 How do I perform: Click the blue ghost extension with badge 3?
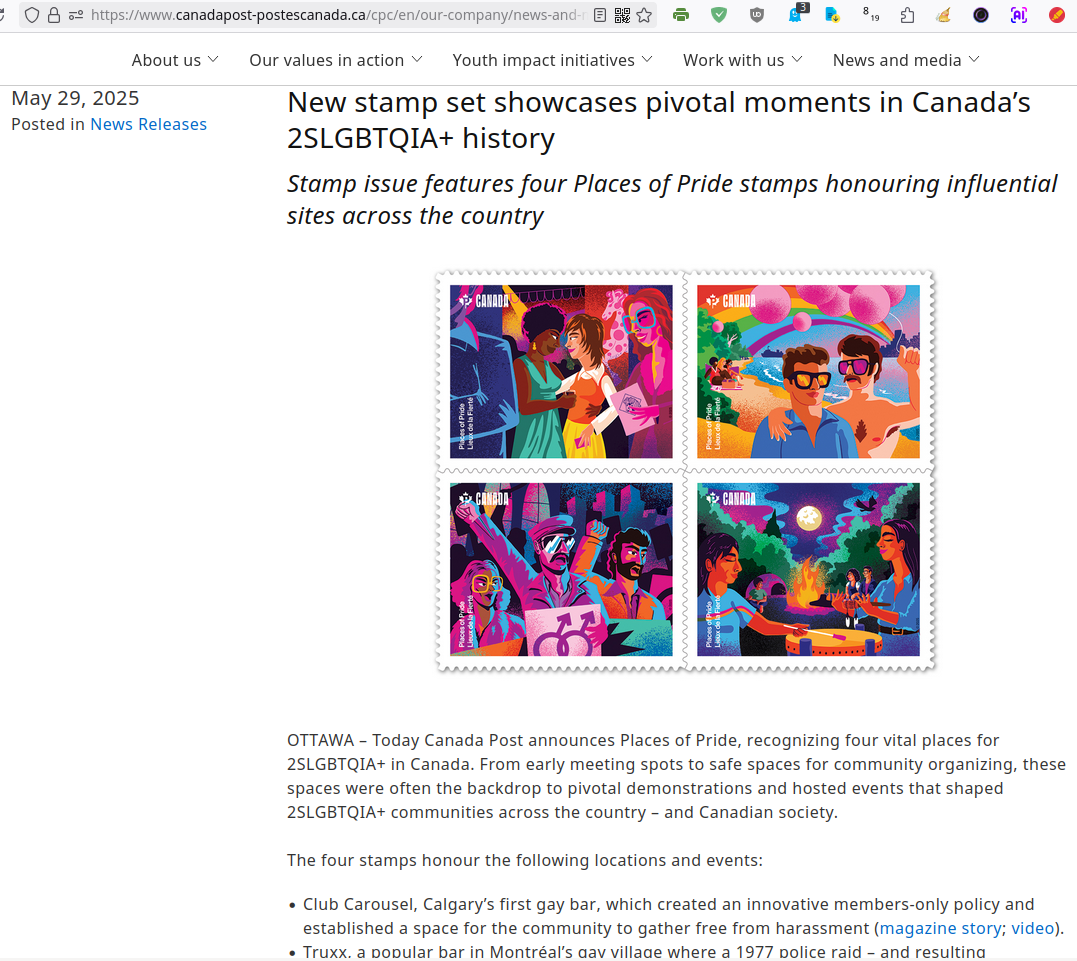[x=797, y=13]
